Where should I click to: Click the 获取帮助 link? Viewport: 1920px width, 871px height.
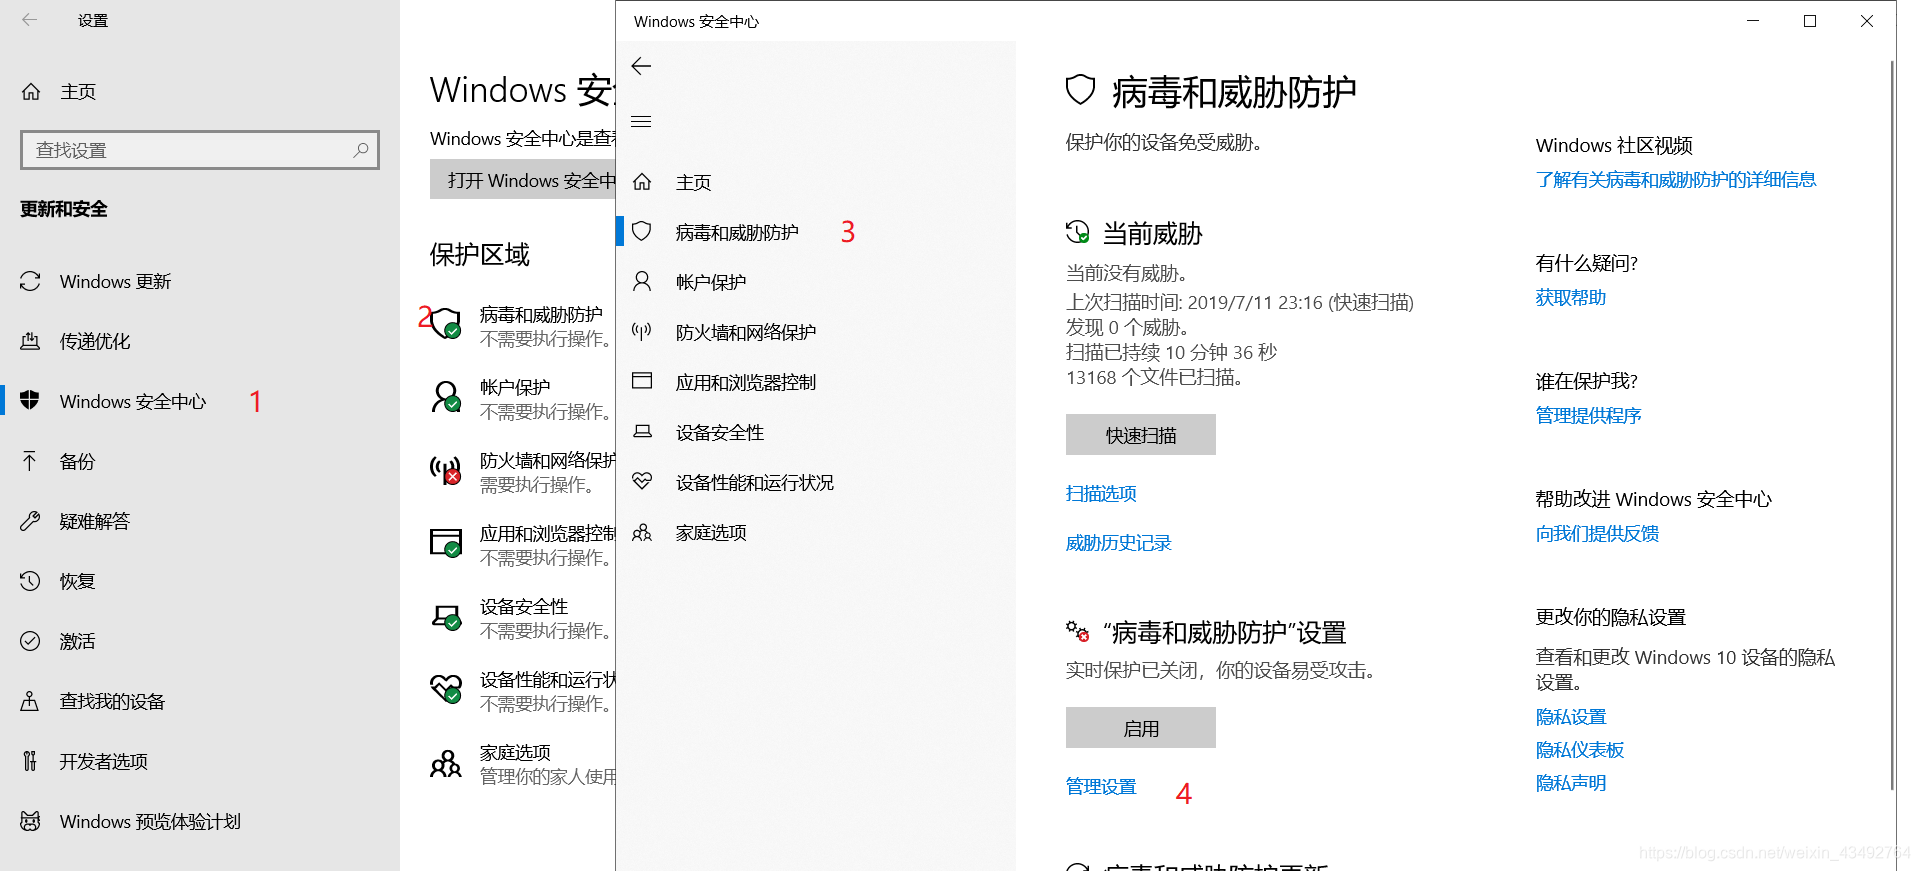tap(1570, 297)
